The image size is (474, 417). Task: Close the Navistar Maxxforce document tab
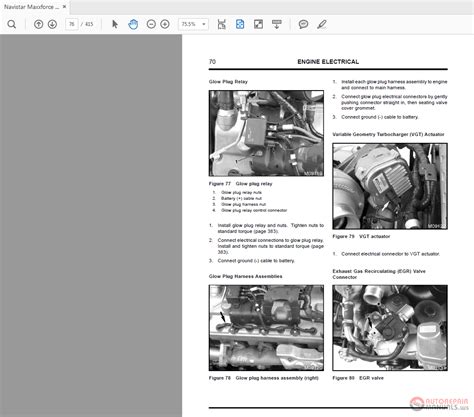(64, 7)
